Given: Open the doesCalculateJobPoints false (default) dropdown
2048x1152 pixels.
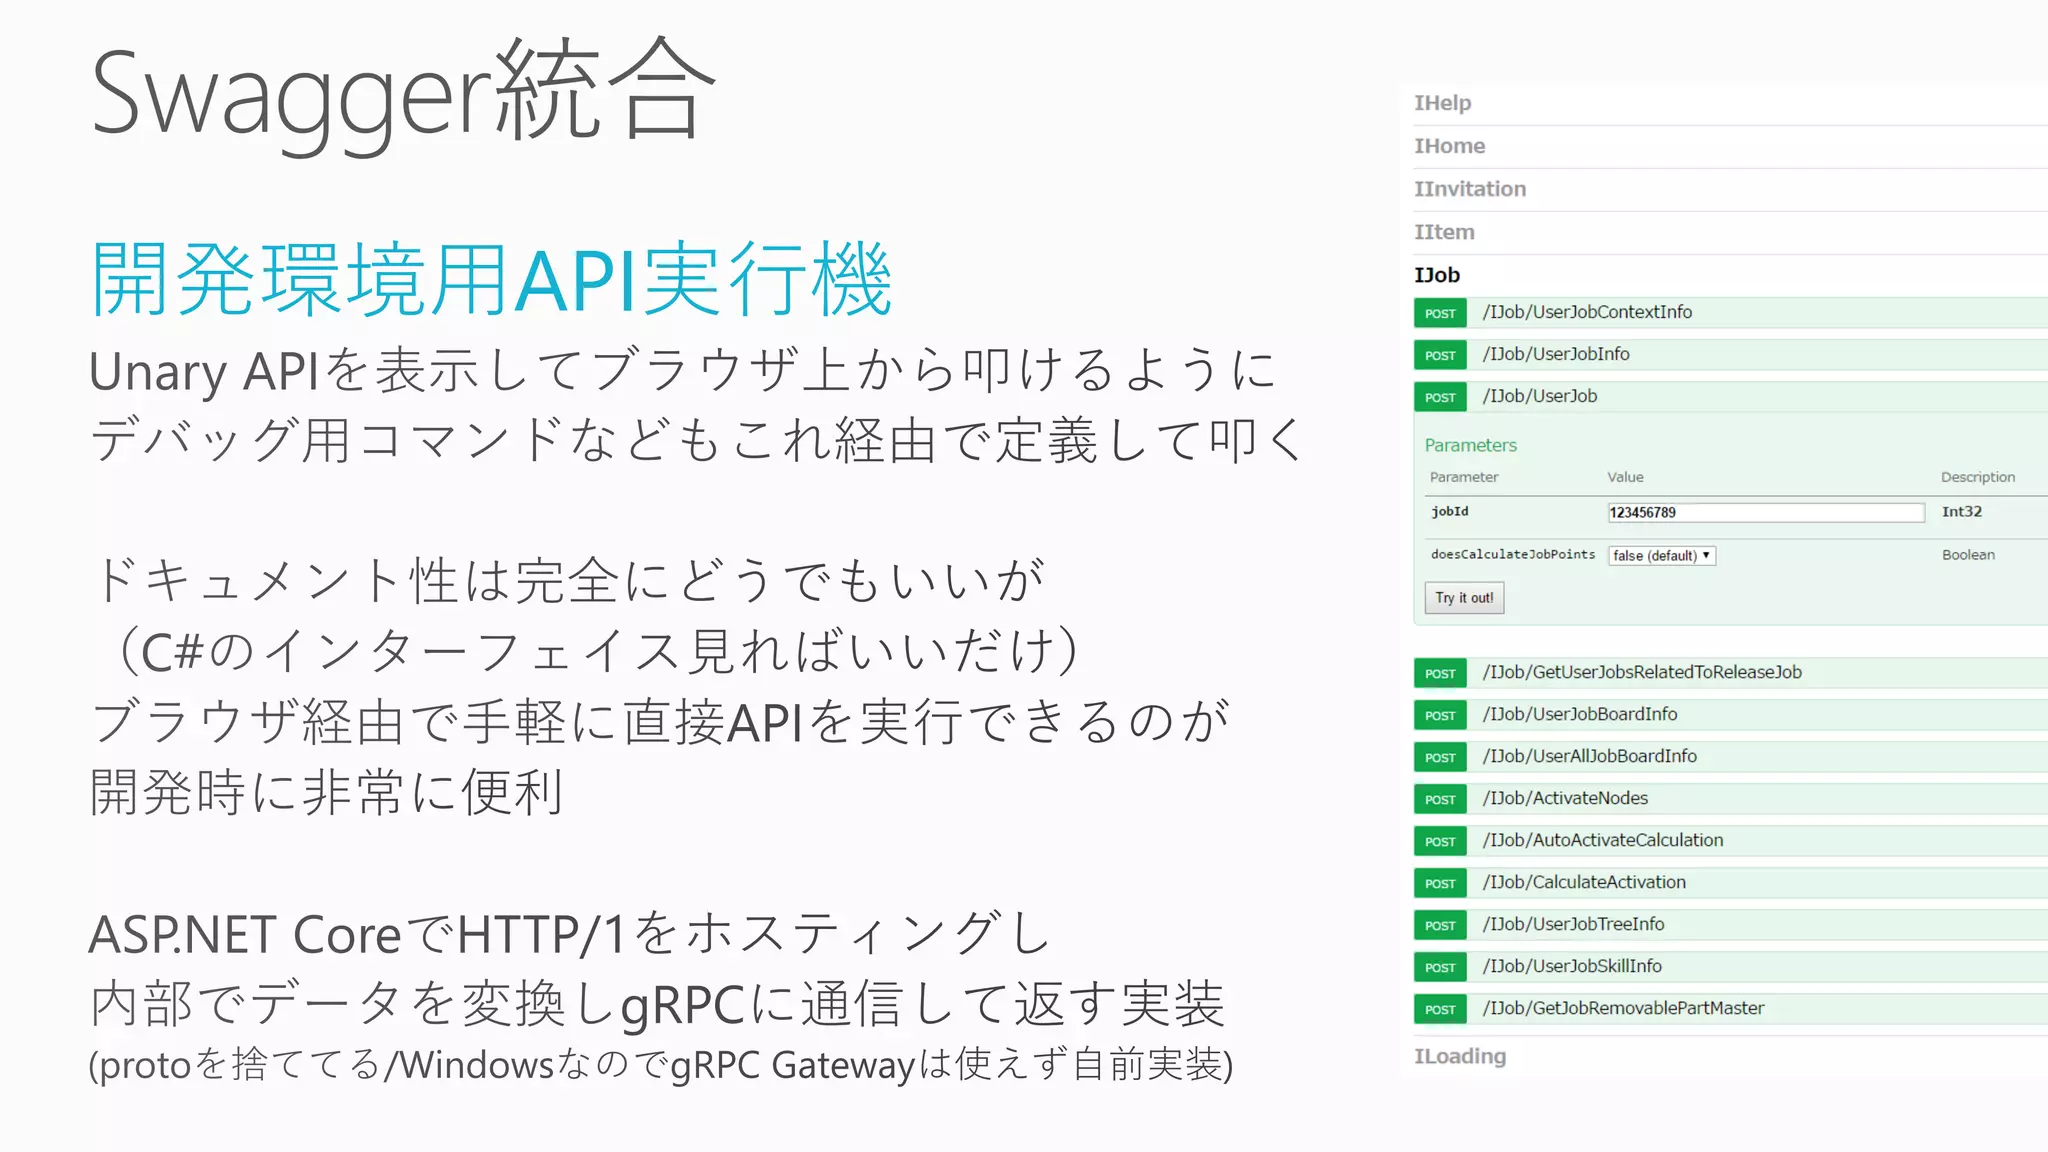Looking at the screenshot, I should coord(1662,555).
